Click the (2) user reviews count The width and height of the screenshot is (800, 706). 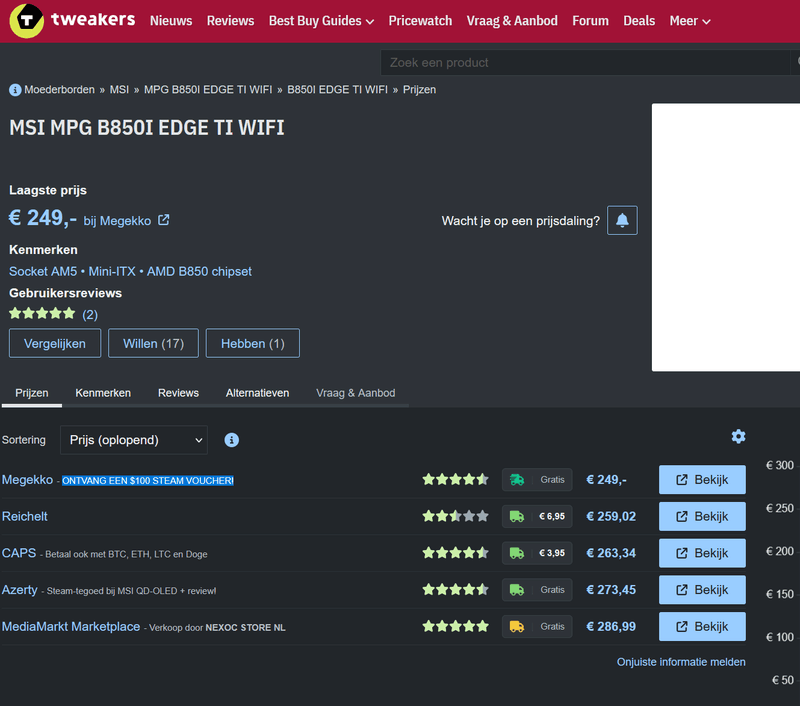[90, 314]
